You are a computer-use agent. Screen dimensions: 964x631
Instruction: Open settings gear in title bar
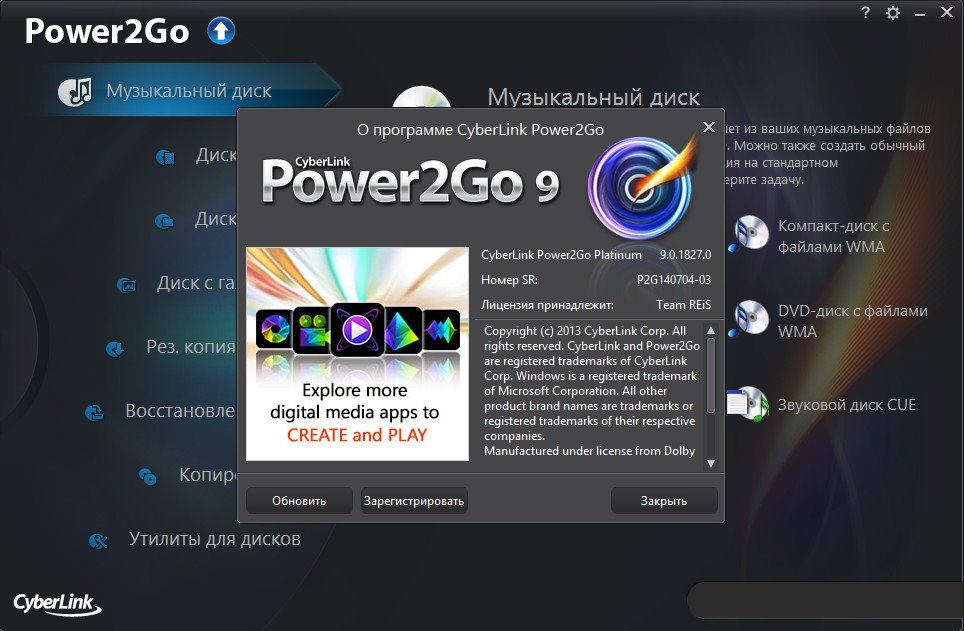pos(893,13)
